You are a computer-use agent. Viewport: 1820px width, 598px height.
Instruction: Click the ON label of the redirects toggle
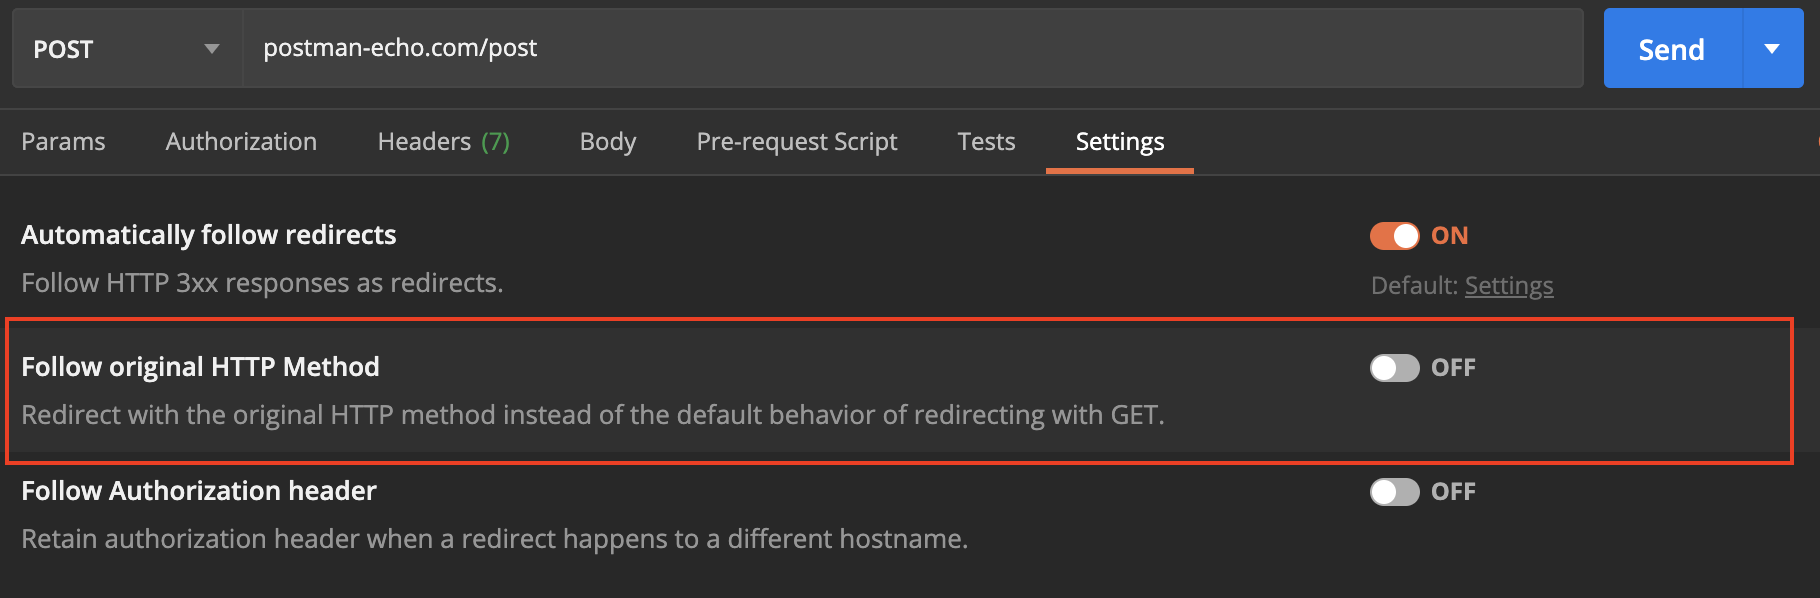pyautogui.click(x=1449, y=235)
